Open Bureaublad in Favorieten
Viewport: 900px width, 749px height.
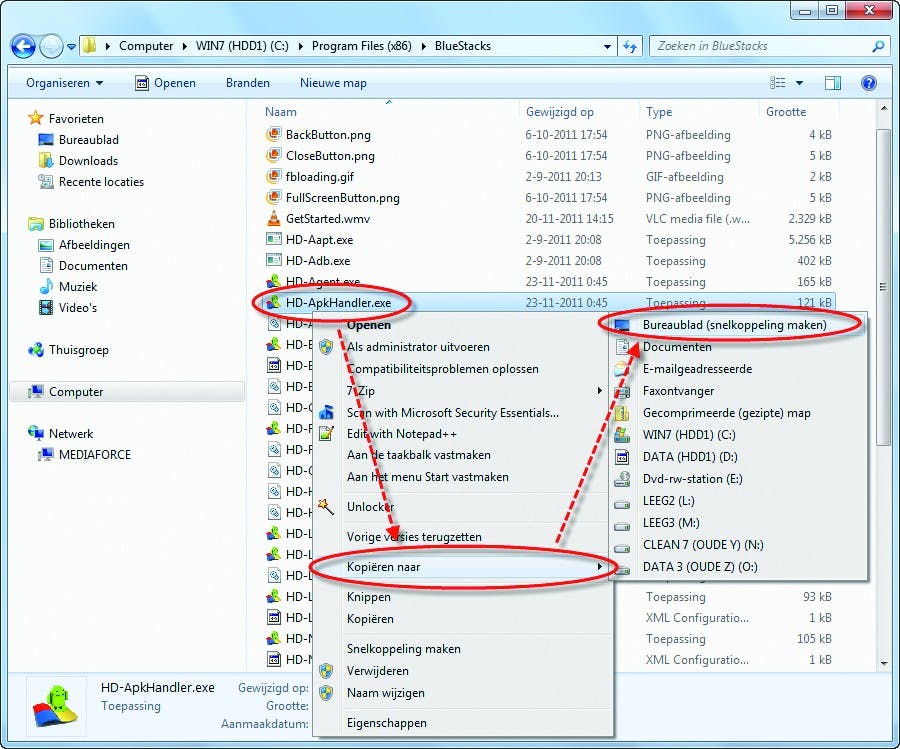click(88, 139)
